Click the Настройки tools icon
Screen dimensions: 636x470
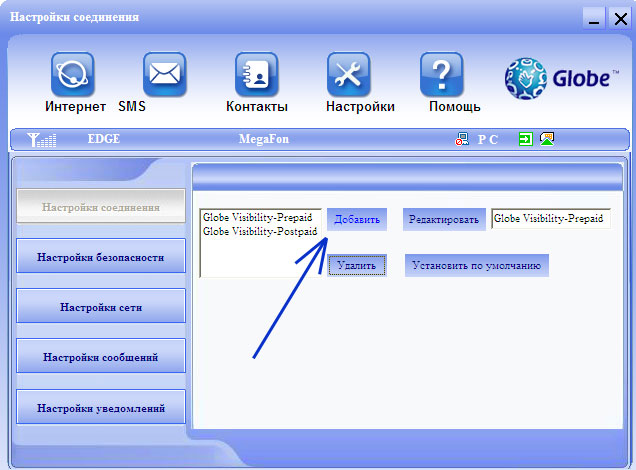coord(349,75)
